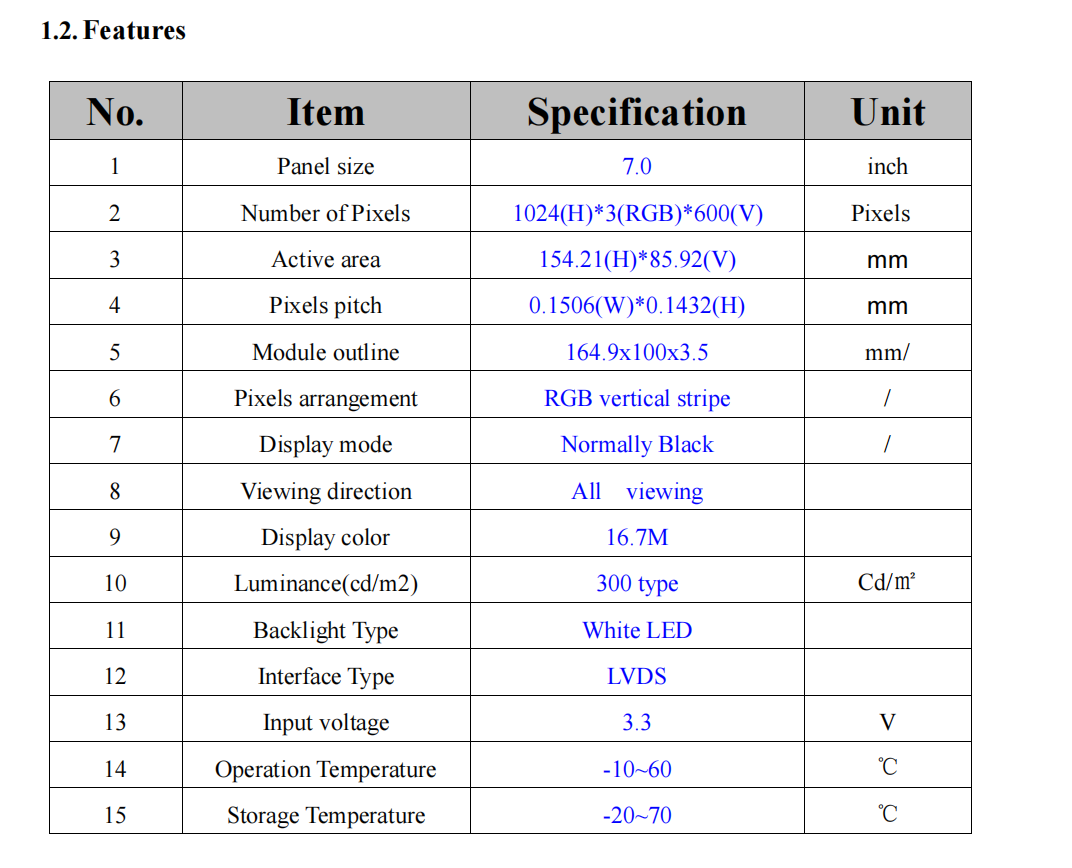The image size is (1072, 868).
Task: Select the "White LED" backlight specification
Action: point(637,630)
